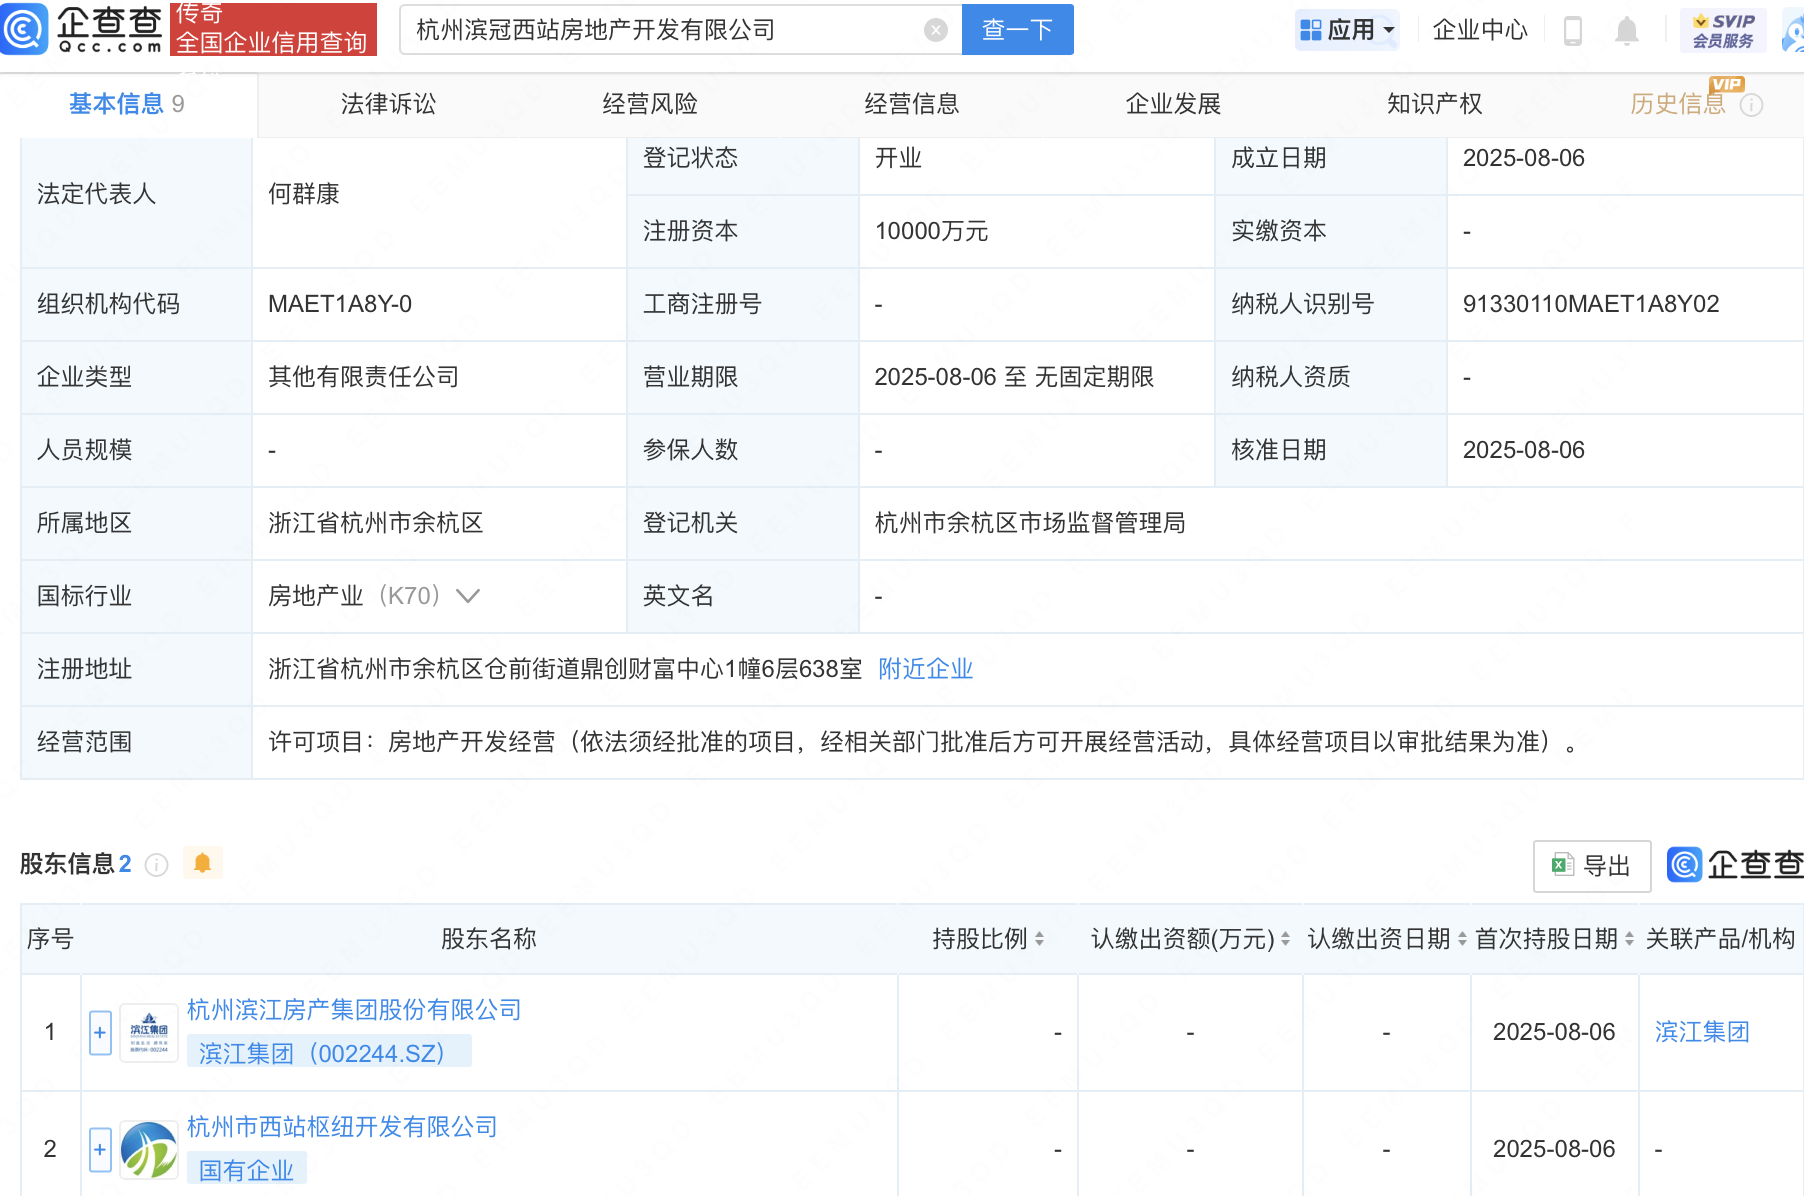Click the 滨江集团 (002244.SZ) stock tag
1804x1196 pixels.
329,1053
